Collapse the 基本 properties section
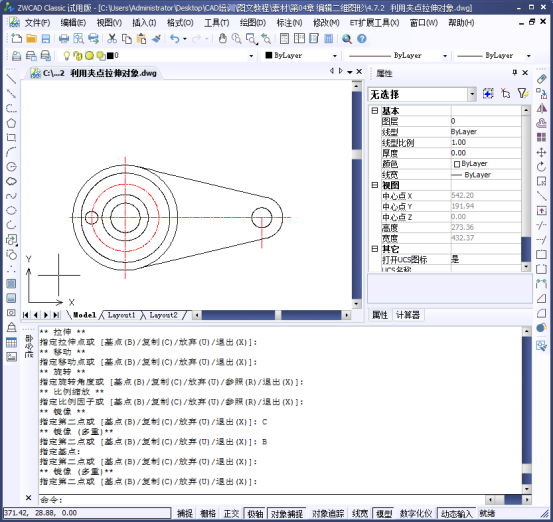This screenshot has height=522, width=553. (375, 111)
